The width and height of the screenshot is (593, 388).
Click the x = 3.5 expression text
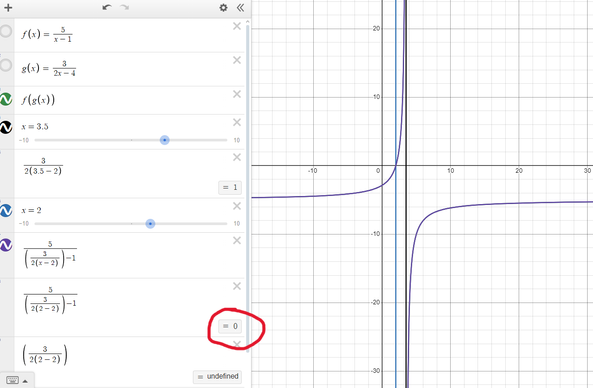pyautogui.click(x=35, y=127)
